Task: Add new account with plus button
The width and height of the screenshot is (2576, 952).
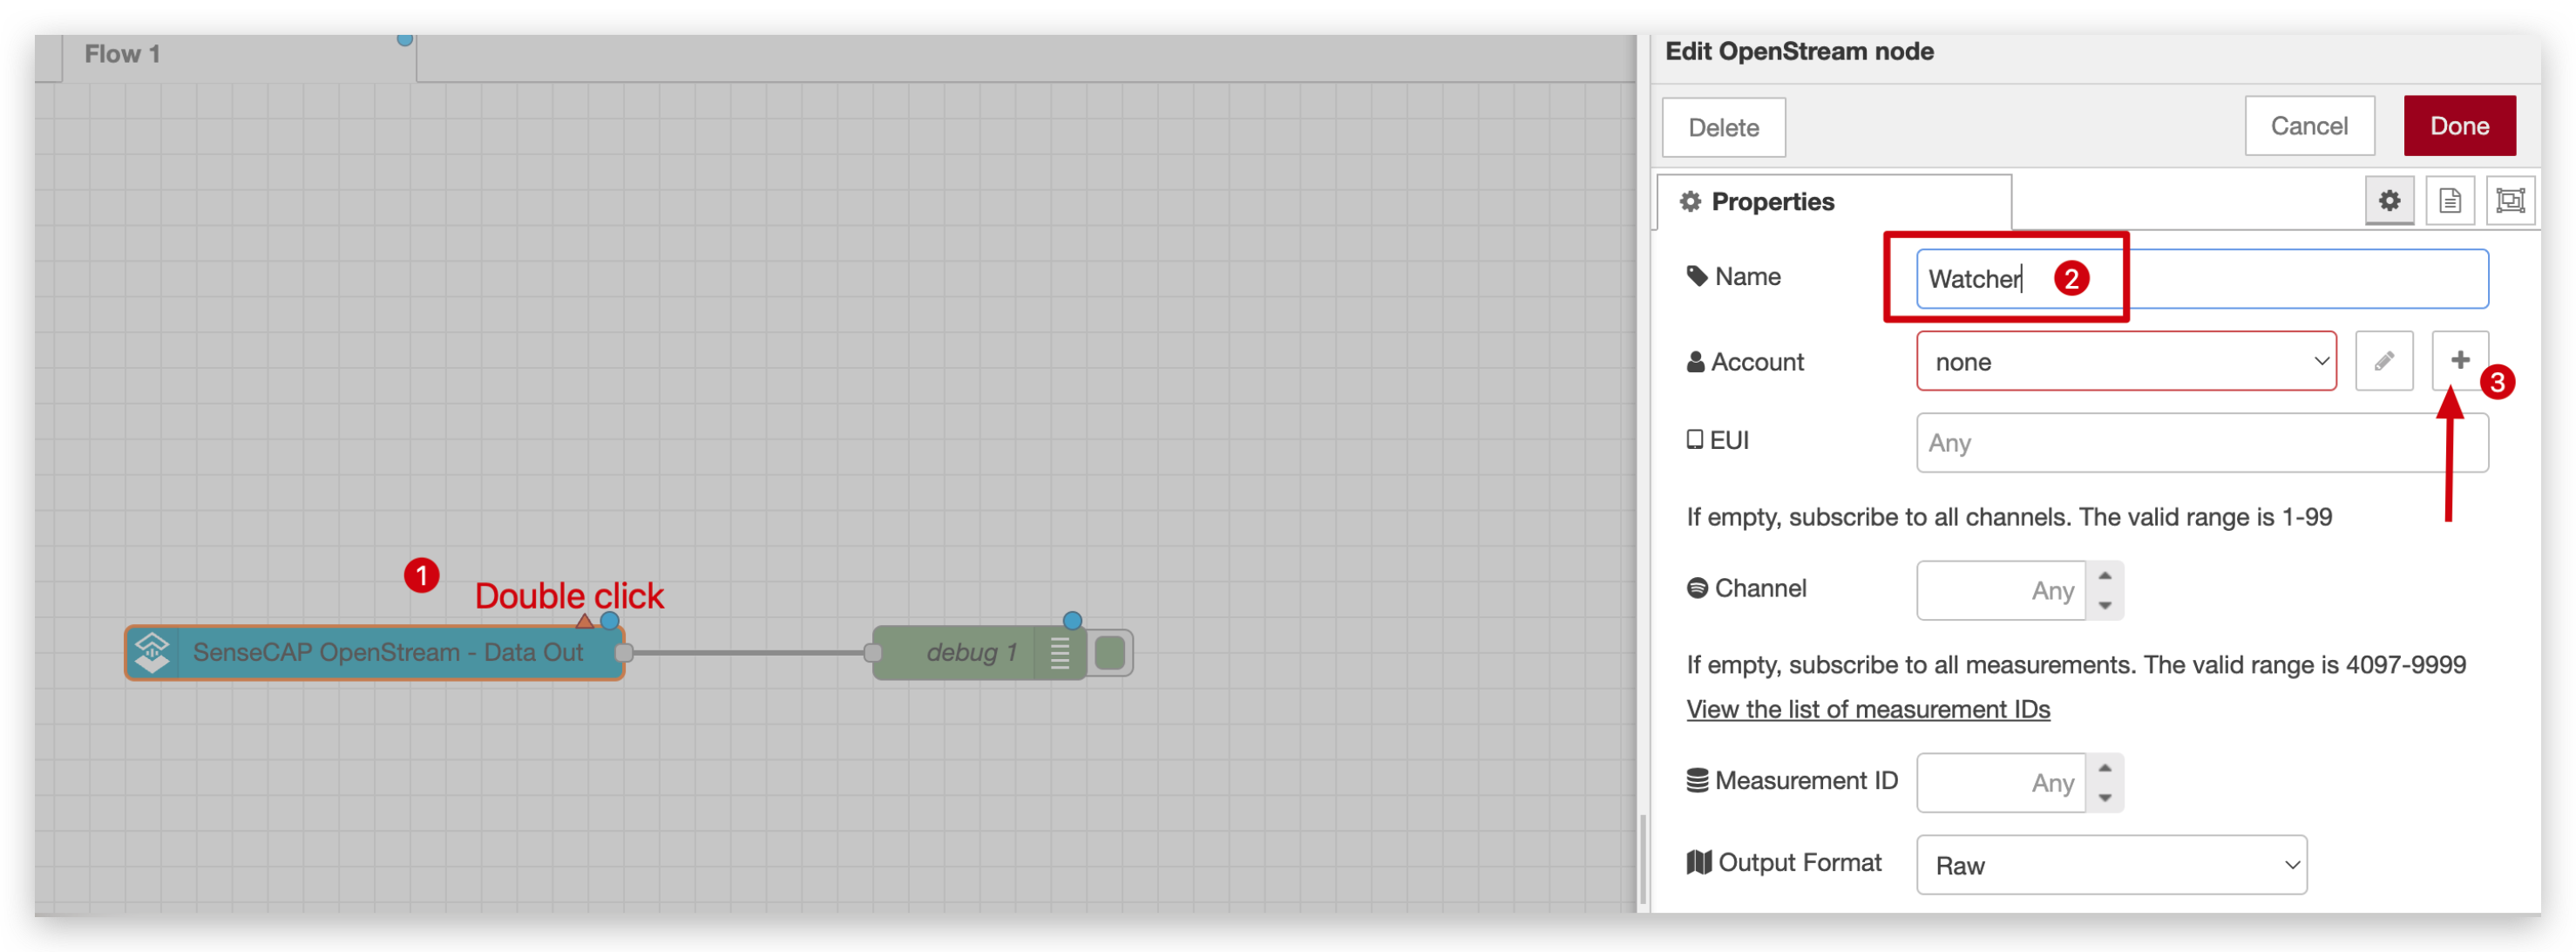Action: pyautogui.click(x=2460, y=360)
